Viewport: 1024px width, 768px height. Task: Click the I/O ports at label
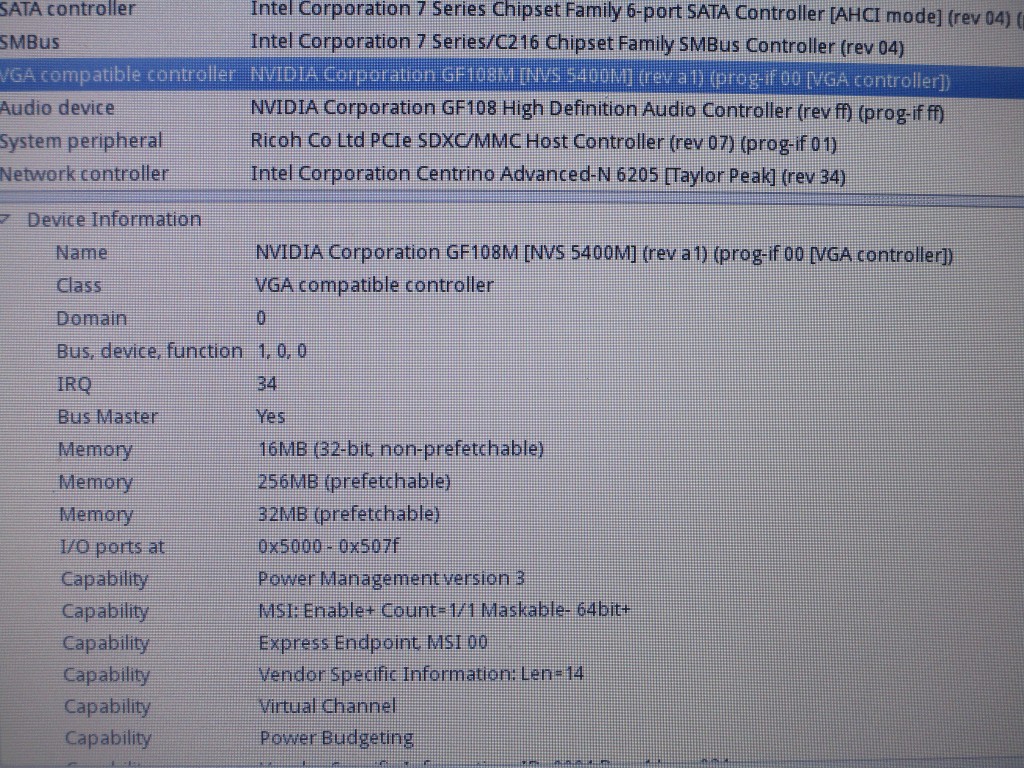112,547
